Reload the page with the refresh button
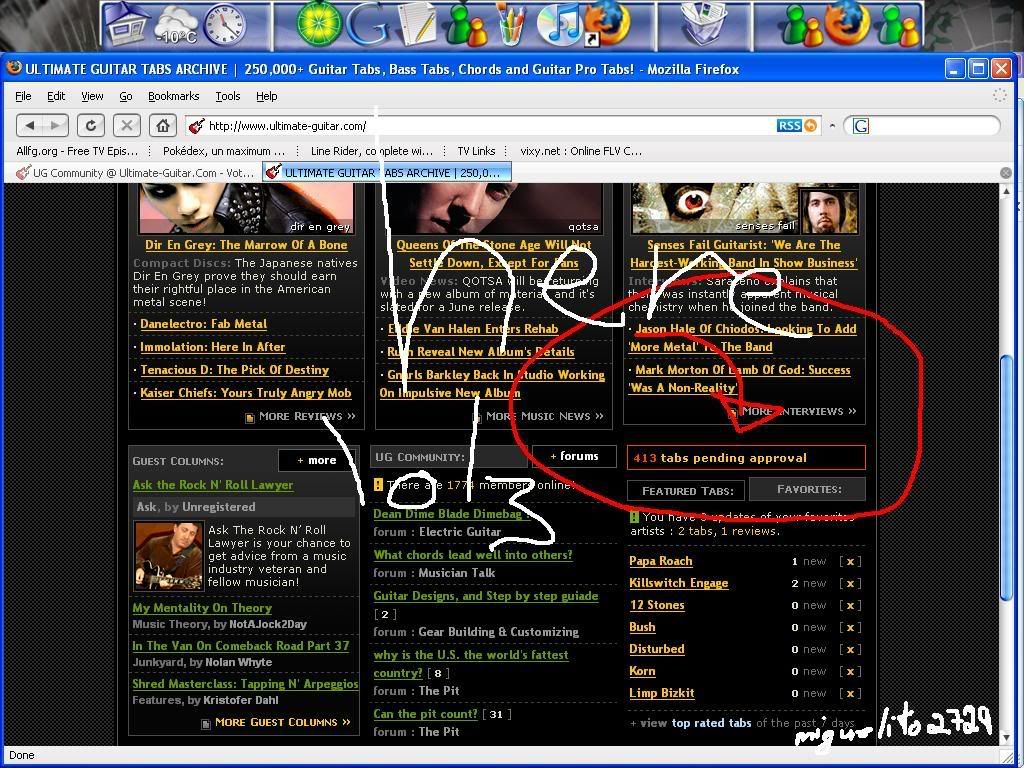This screenshot has width=1024, height=768. 91,125
